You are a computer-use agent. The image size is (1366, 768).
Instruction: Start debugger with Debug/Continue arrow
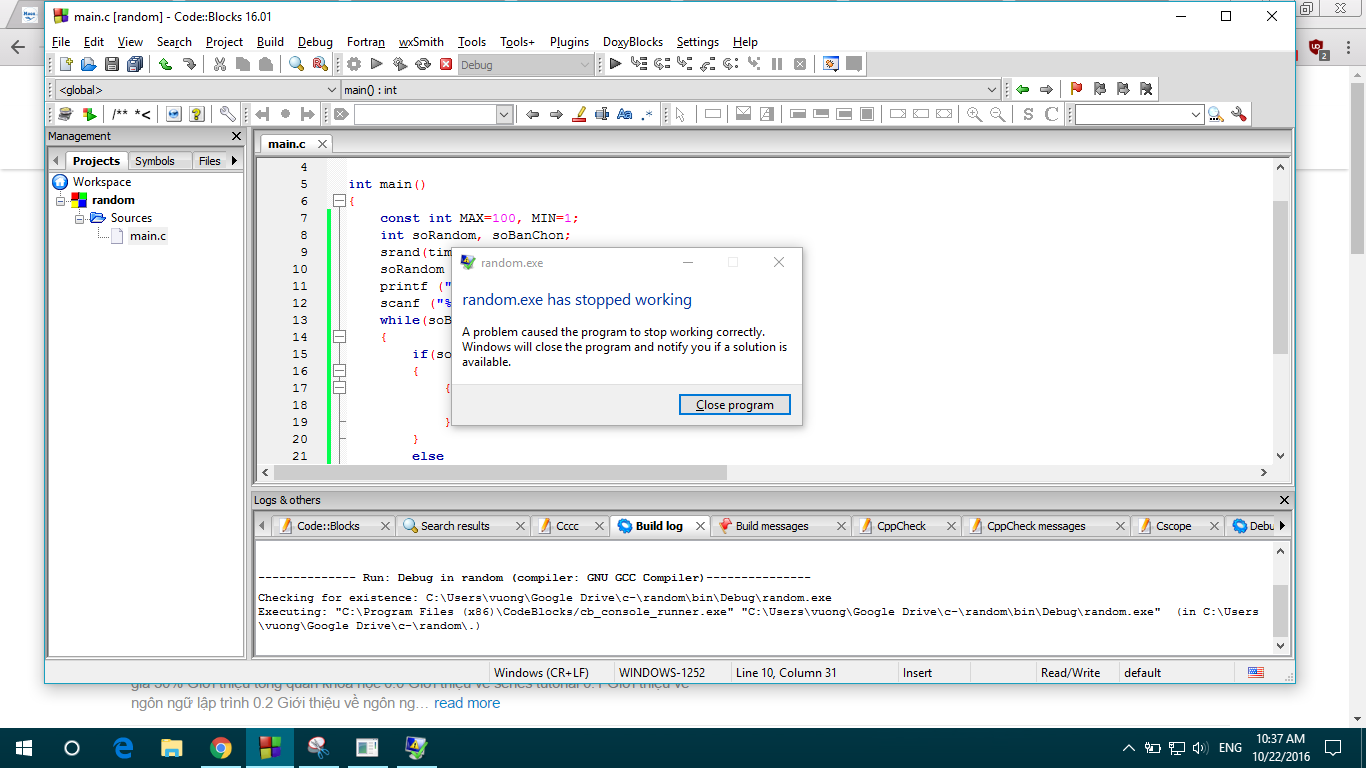pos(615,64)
